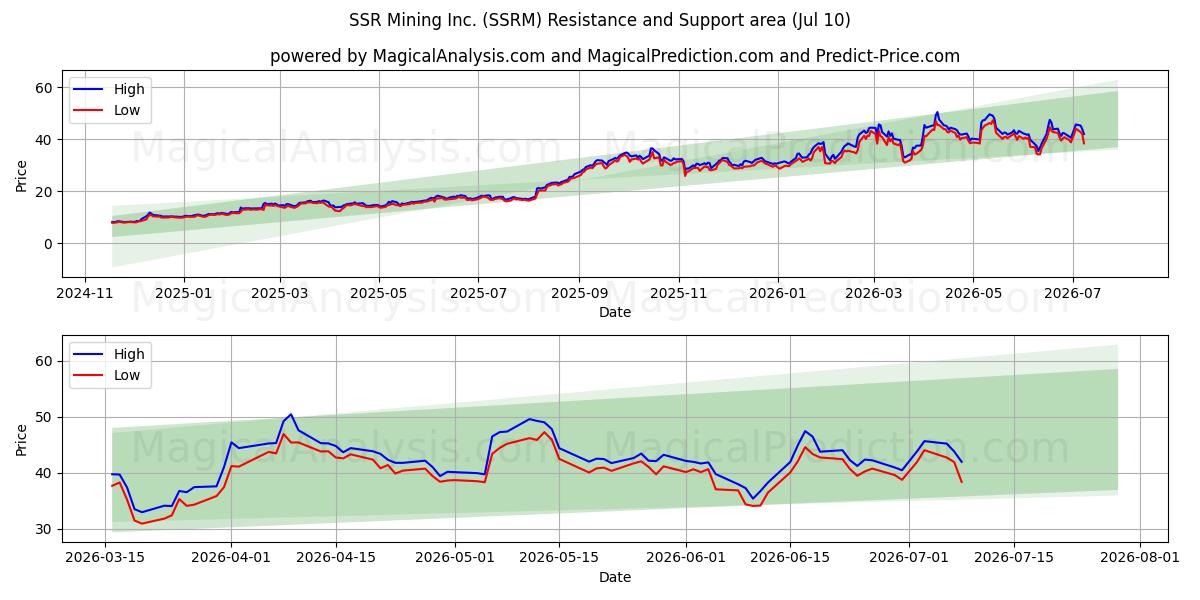Click the '2024-11' x-axis label in the top chart
Screen dimensions: 1200x600
pos(84,294)
